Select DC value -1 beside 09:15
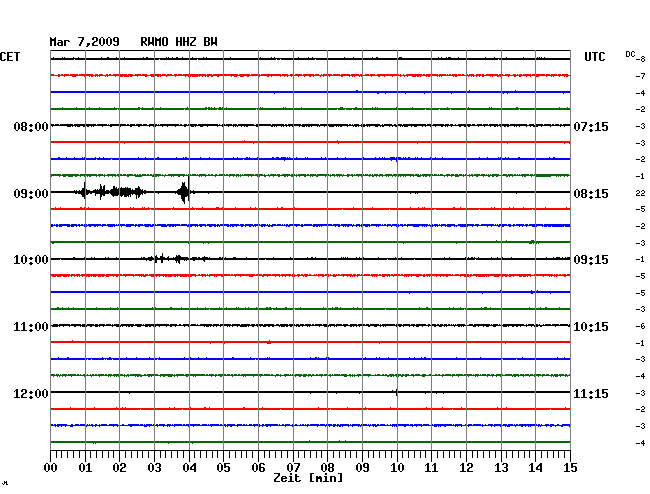 tap(640, 259)
